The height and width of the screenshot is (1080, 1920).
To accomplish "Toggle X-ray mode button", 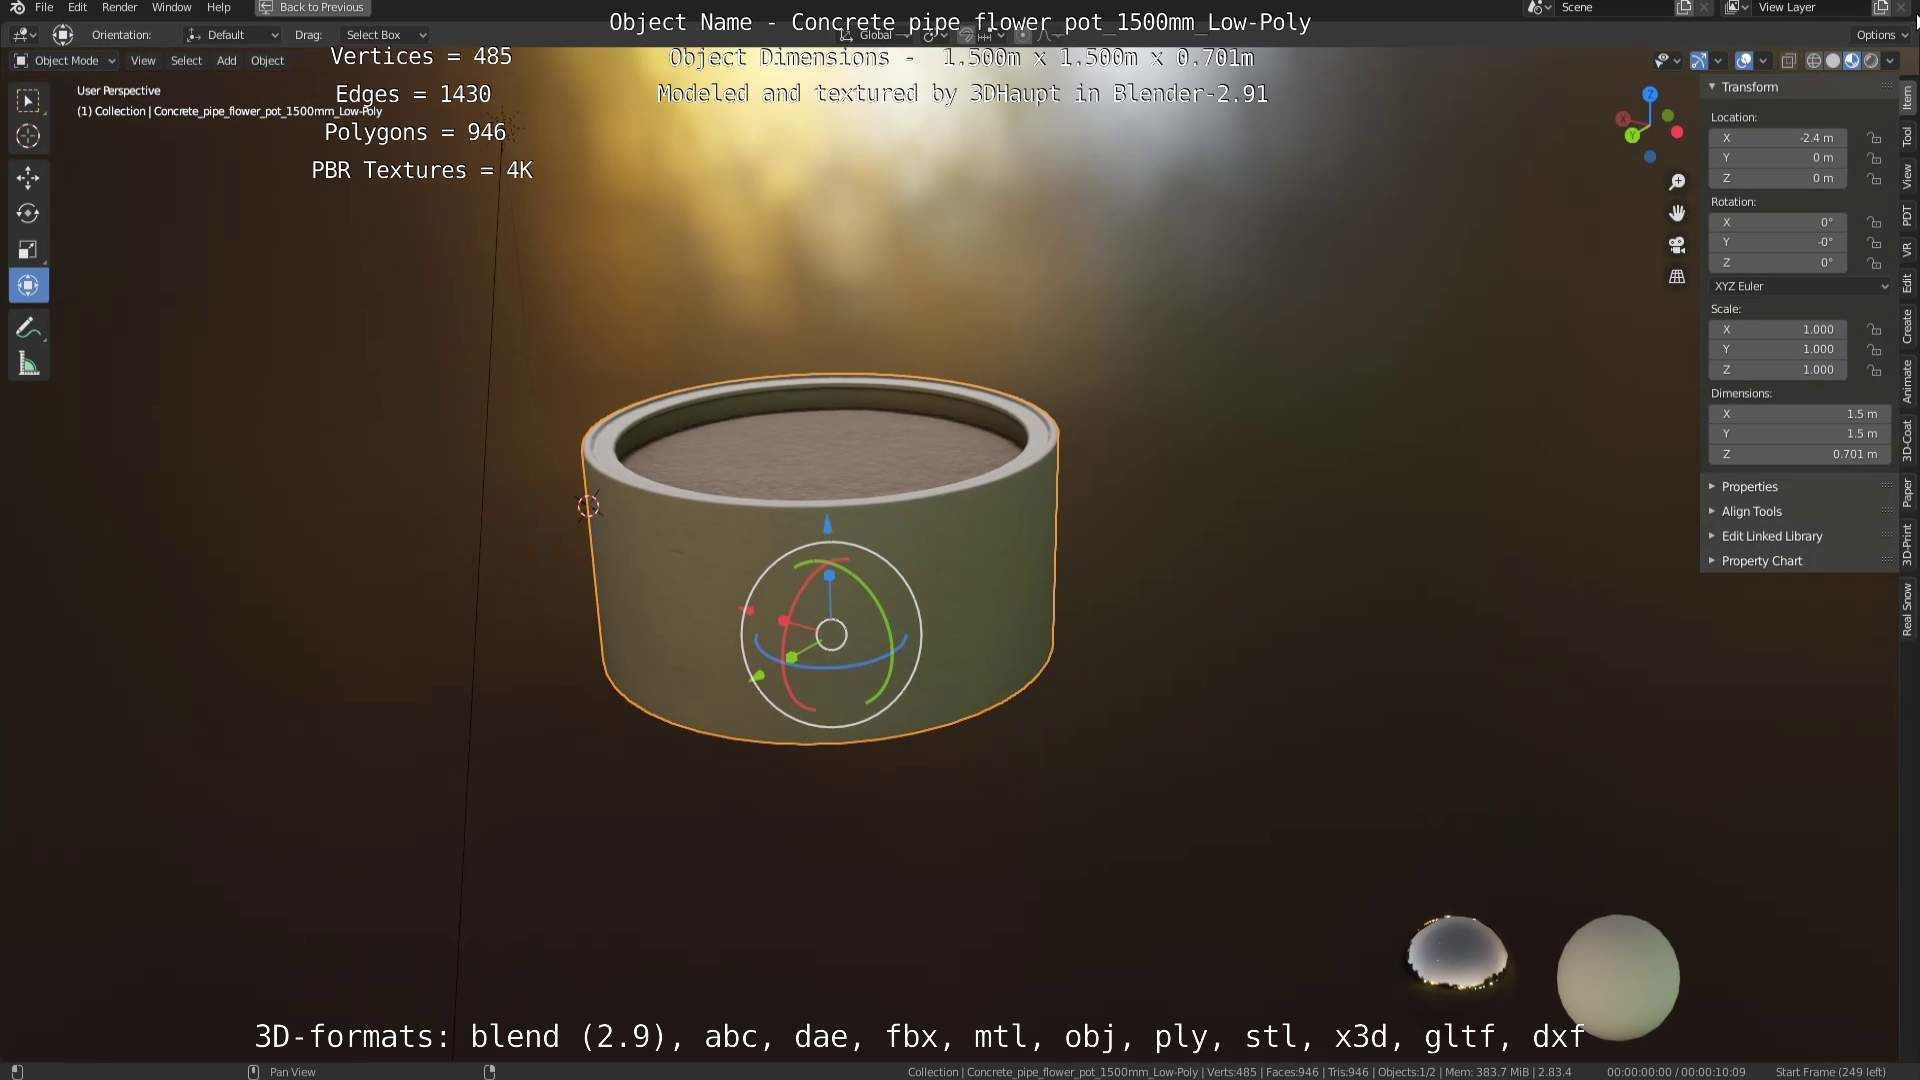I will [x=1789, y=61].
